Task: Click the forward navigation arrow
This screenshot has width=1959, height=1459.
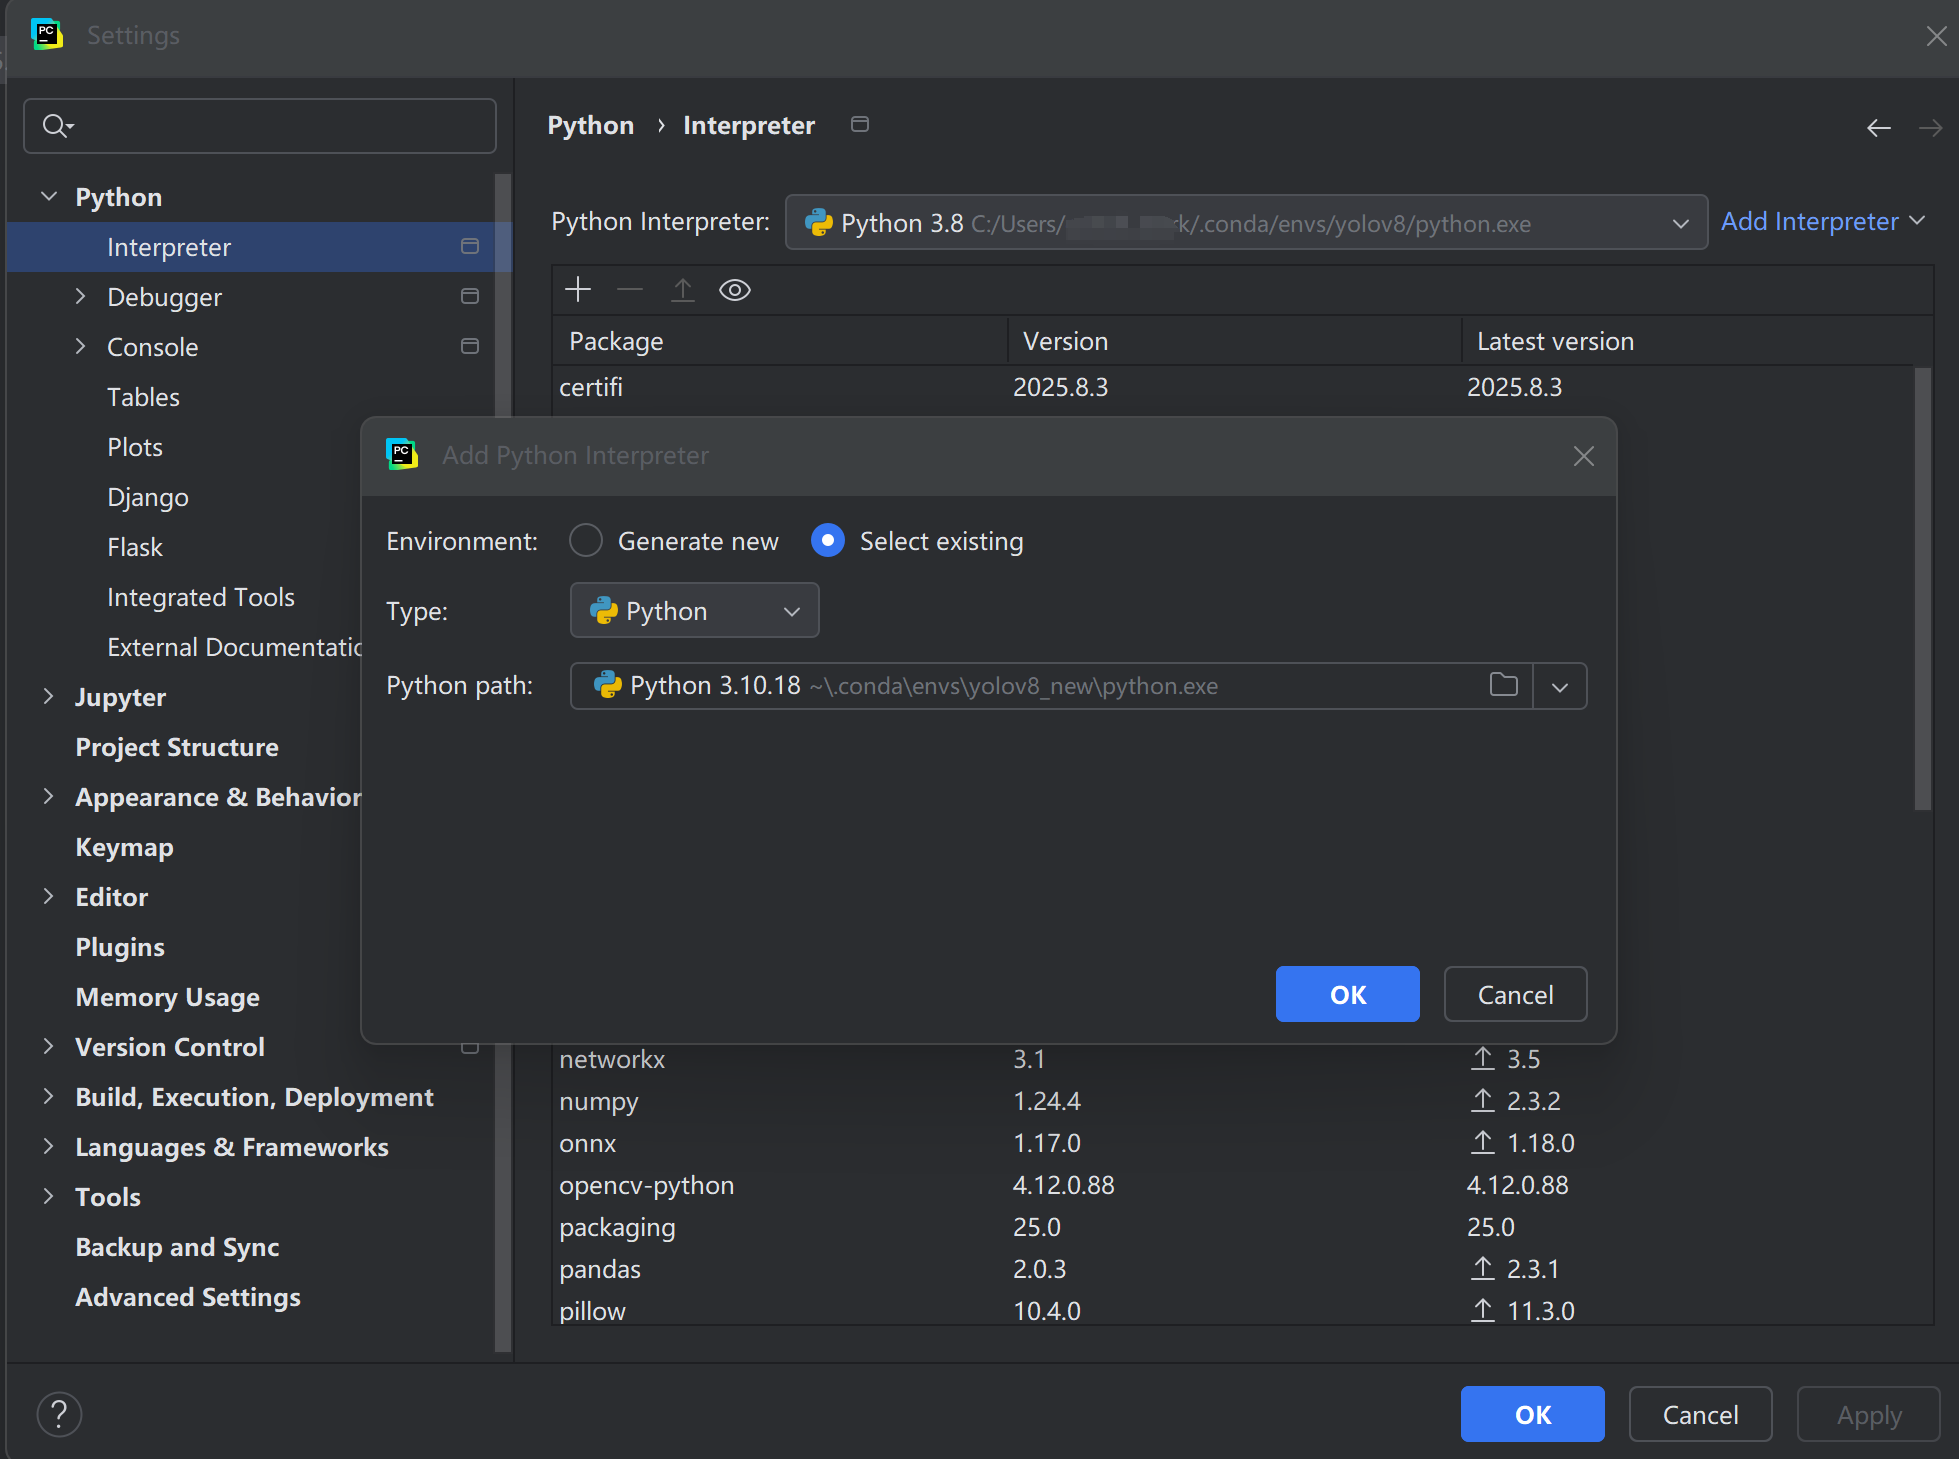Action: (x=1932, y=127)
